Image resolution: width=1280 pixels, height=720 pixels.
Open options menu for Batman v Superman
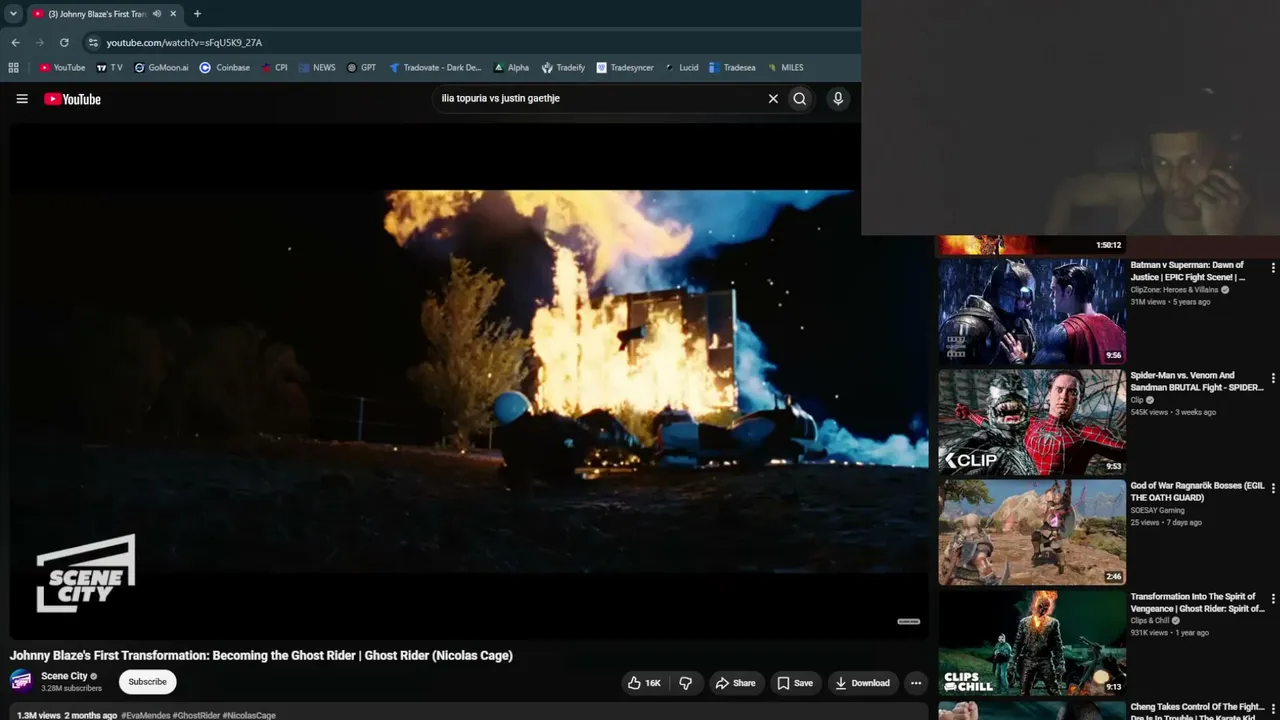[x=1273, y=268]
